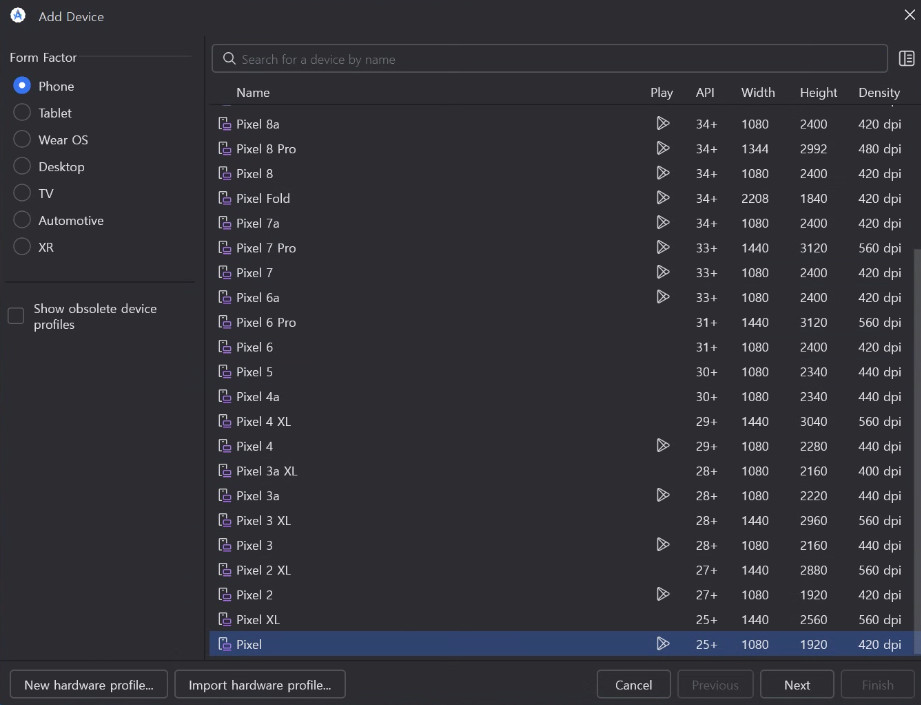The width and height of the screenshot is (921, 705).
Task: Select the Pixel Fold device name
Action: 263,198
